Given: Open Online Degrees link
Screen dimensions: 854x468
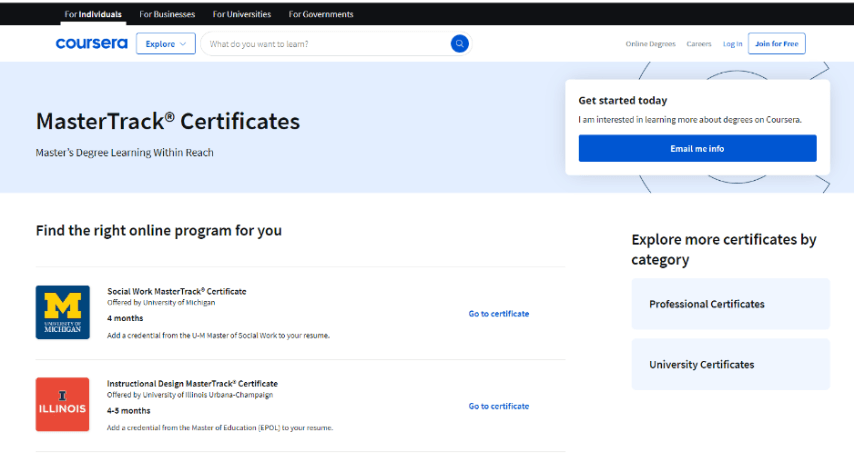Looking at the screenshot, I should (650, 44).
